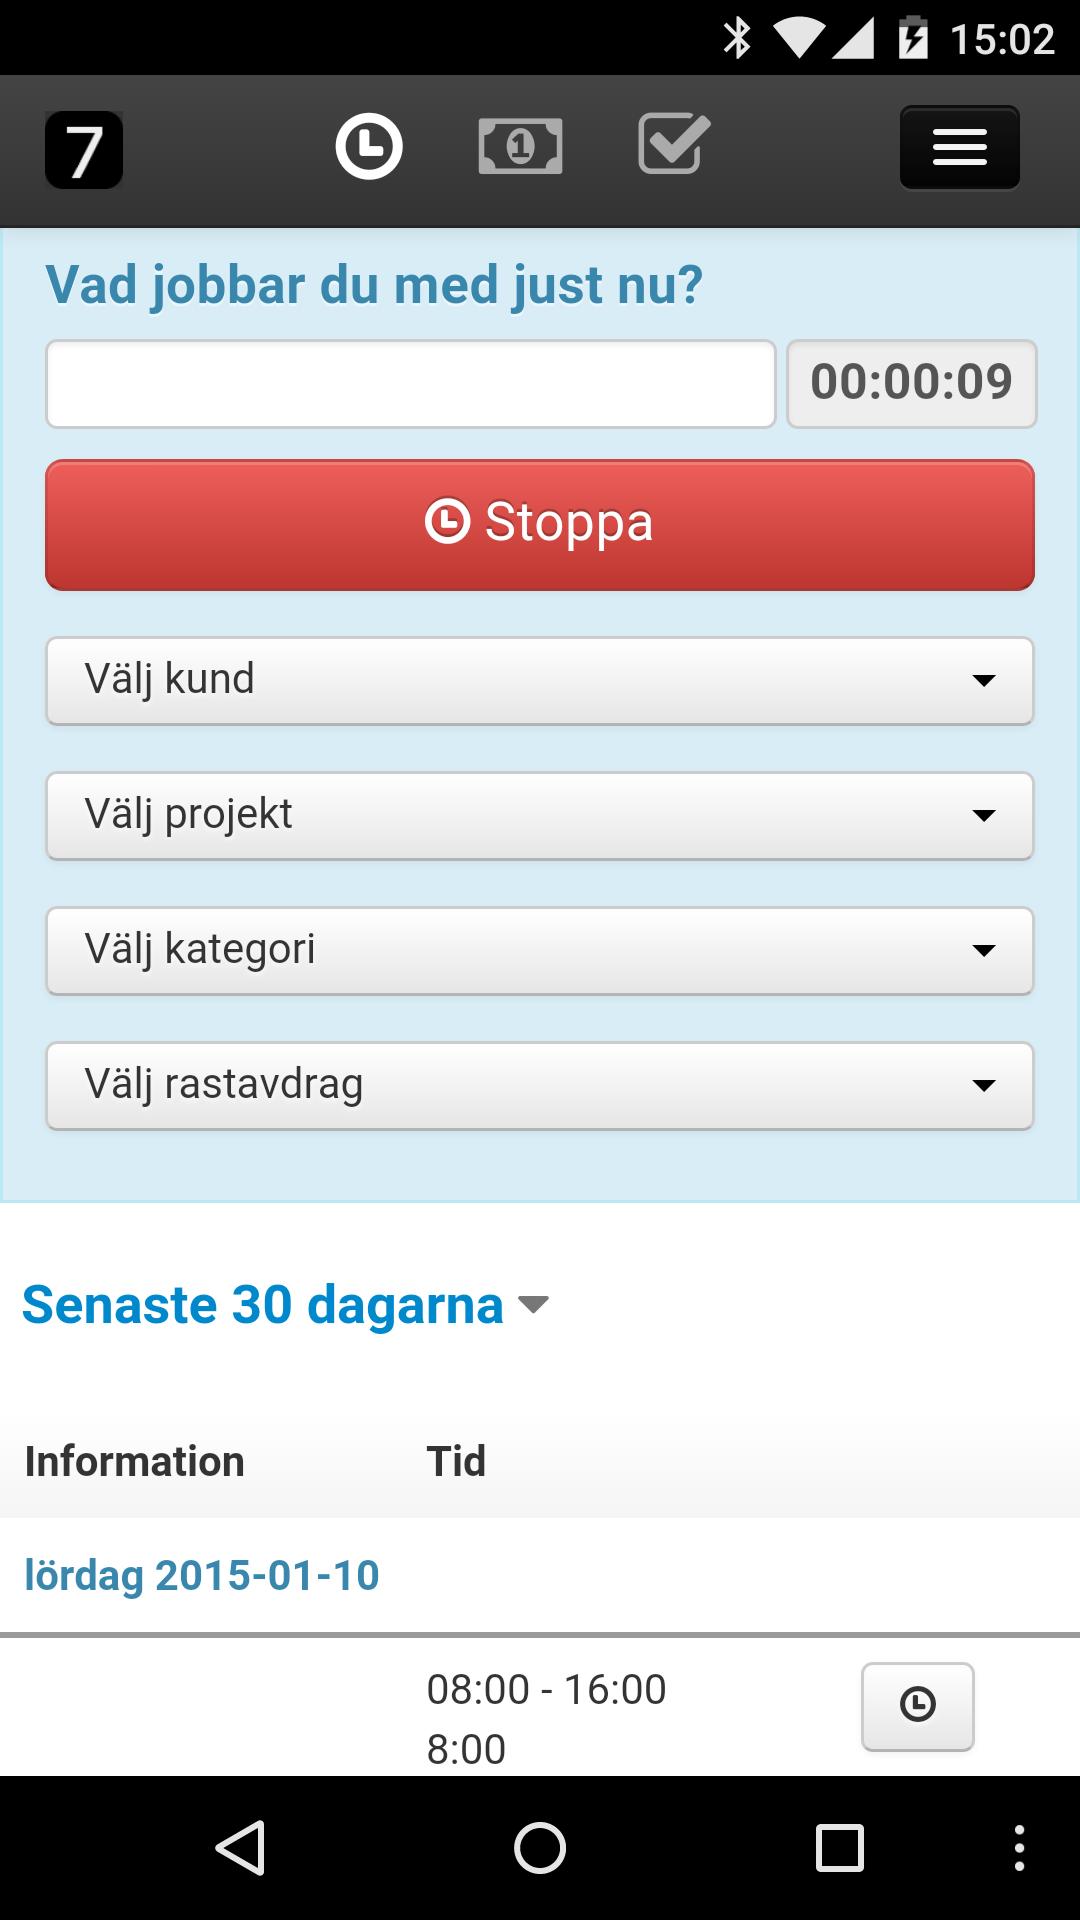The image size is (1080, 1920).
Task: Focus the work description text field
Action: pyautogui.click(x=411, y=384)
